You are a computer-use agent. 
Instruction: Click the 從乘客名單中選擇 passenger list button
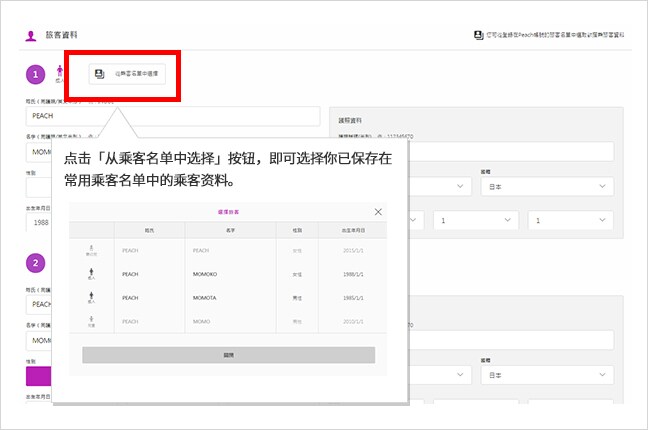[x=127, y=74]
